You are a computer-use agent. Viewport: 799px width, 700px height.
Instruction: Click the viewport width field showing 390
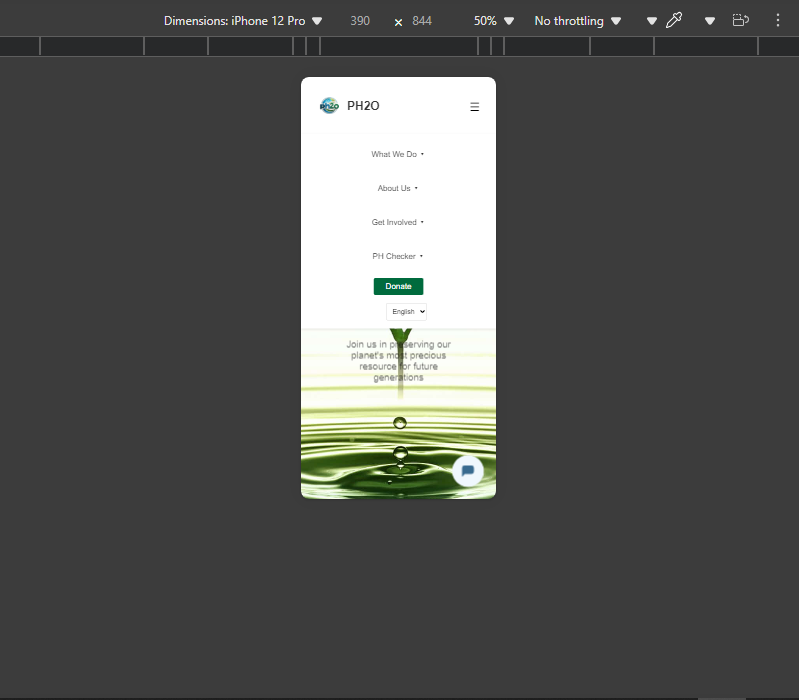click(x=360, y=20)
